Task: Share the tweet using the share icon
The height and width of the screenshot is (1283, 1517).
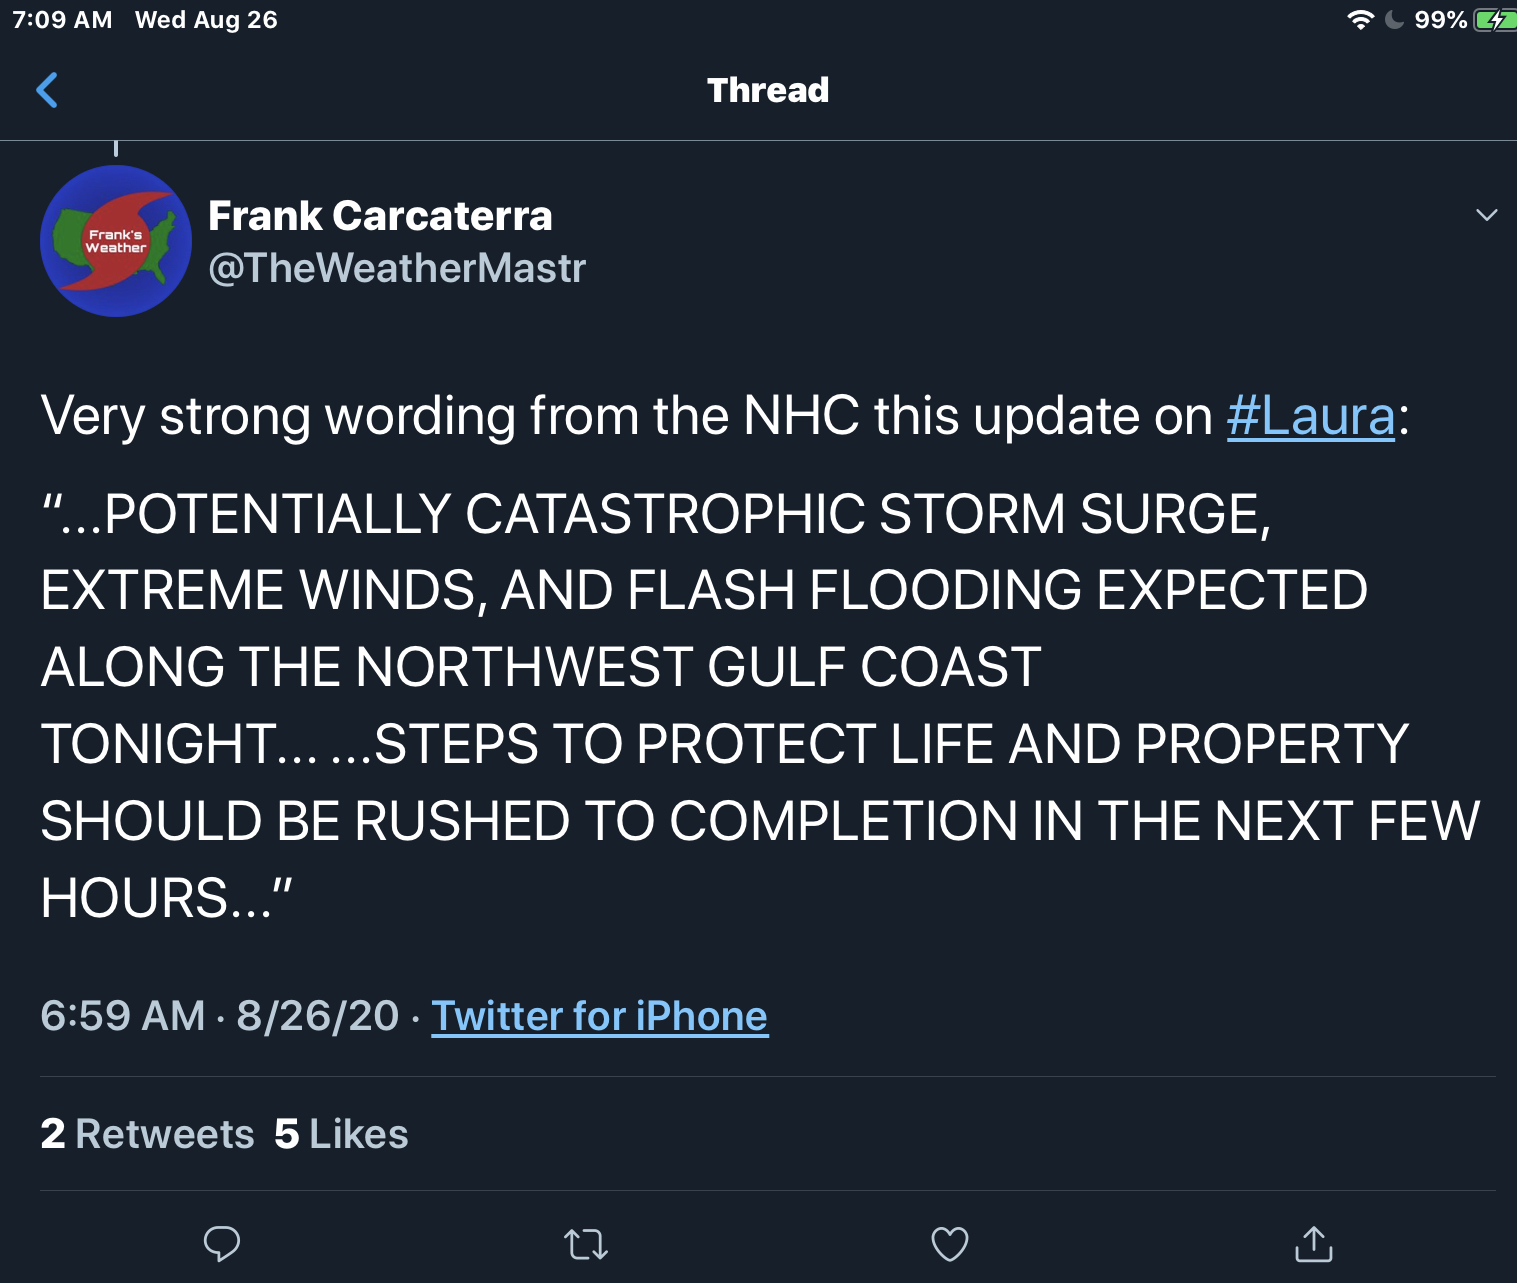Action: (1313, 1245)
